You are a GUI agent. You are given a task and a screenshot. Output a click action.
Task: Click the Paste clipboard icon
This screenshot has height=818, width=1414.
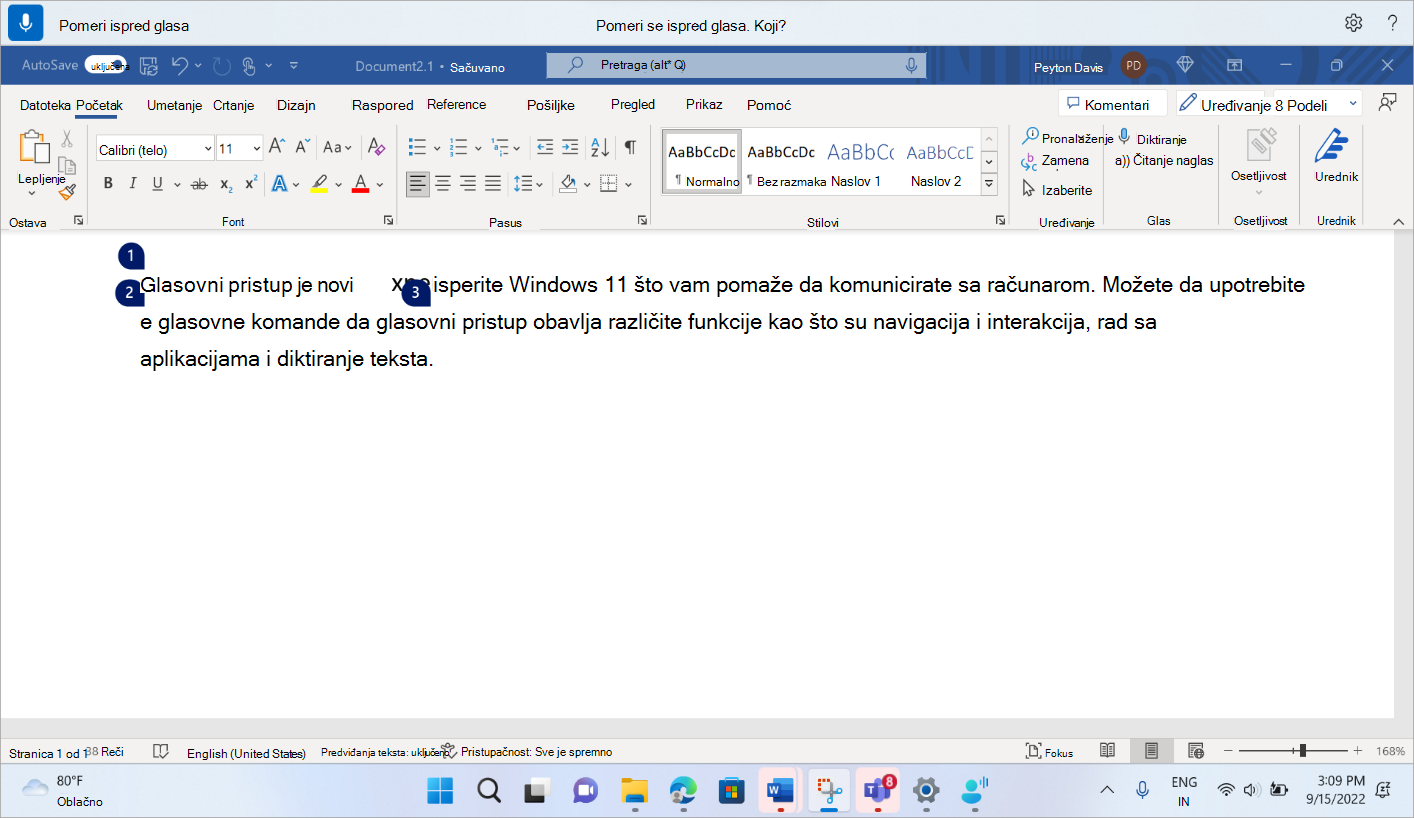35,147
